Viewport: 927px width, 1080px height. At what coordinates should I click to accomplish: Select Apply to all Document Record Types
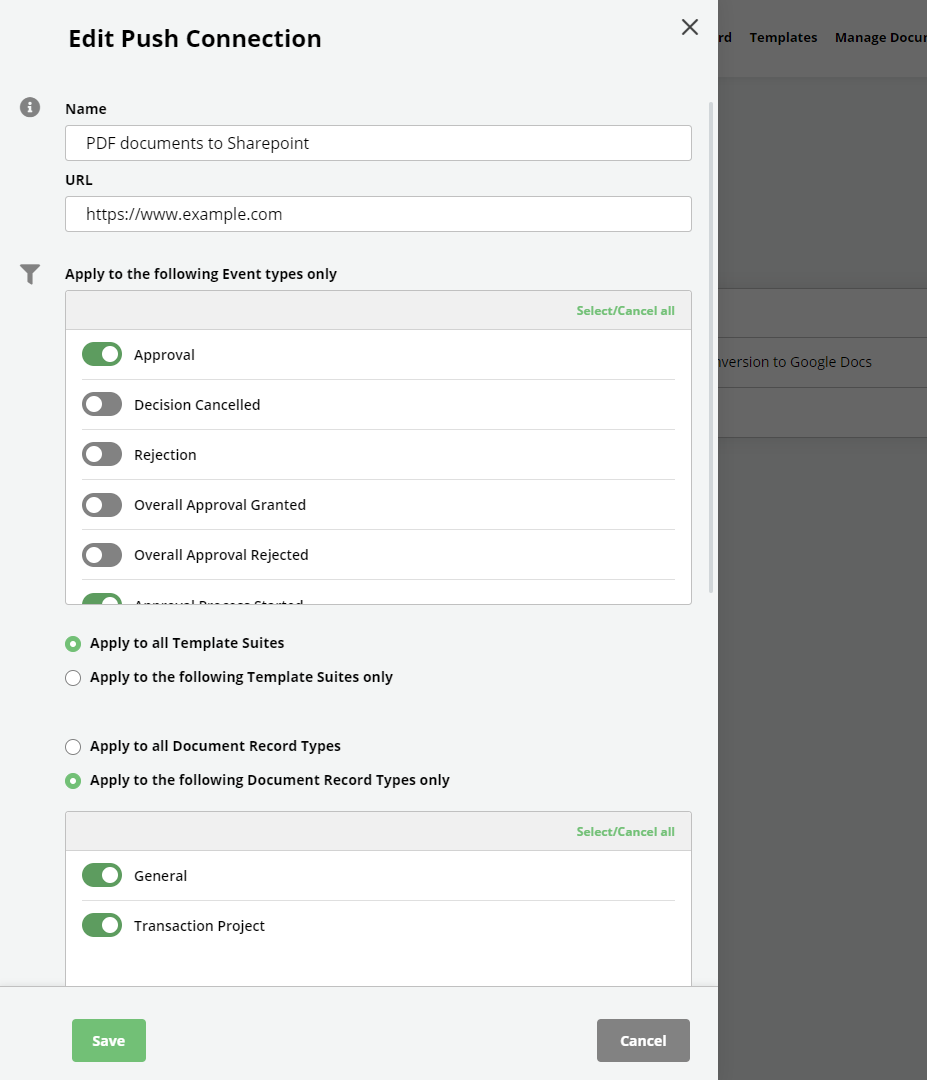tap(73, 747)
